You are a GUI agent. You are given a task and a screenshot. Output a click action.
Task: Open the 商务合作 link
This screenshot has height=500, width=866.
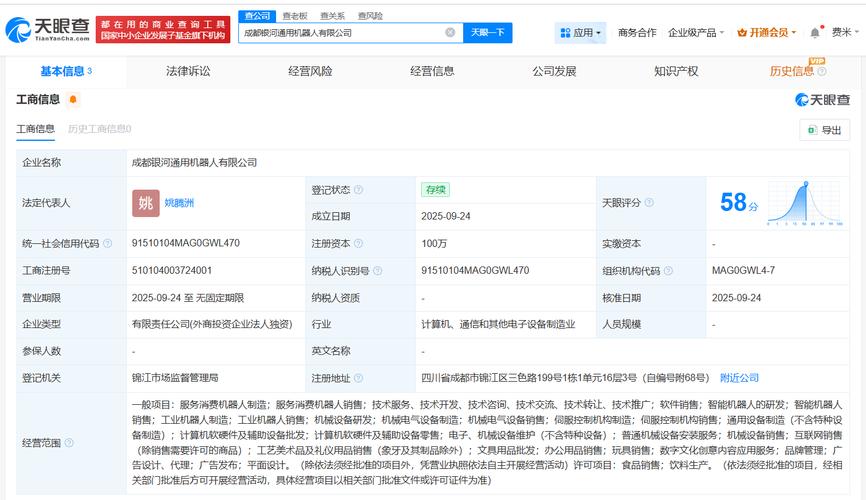pos(637,33)
